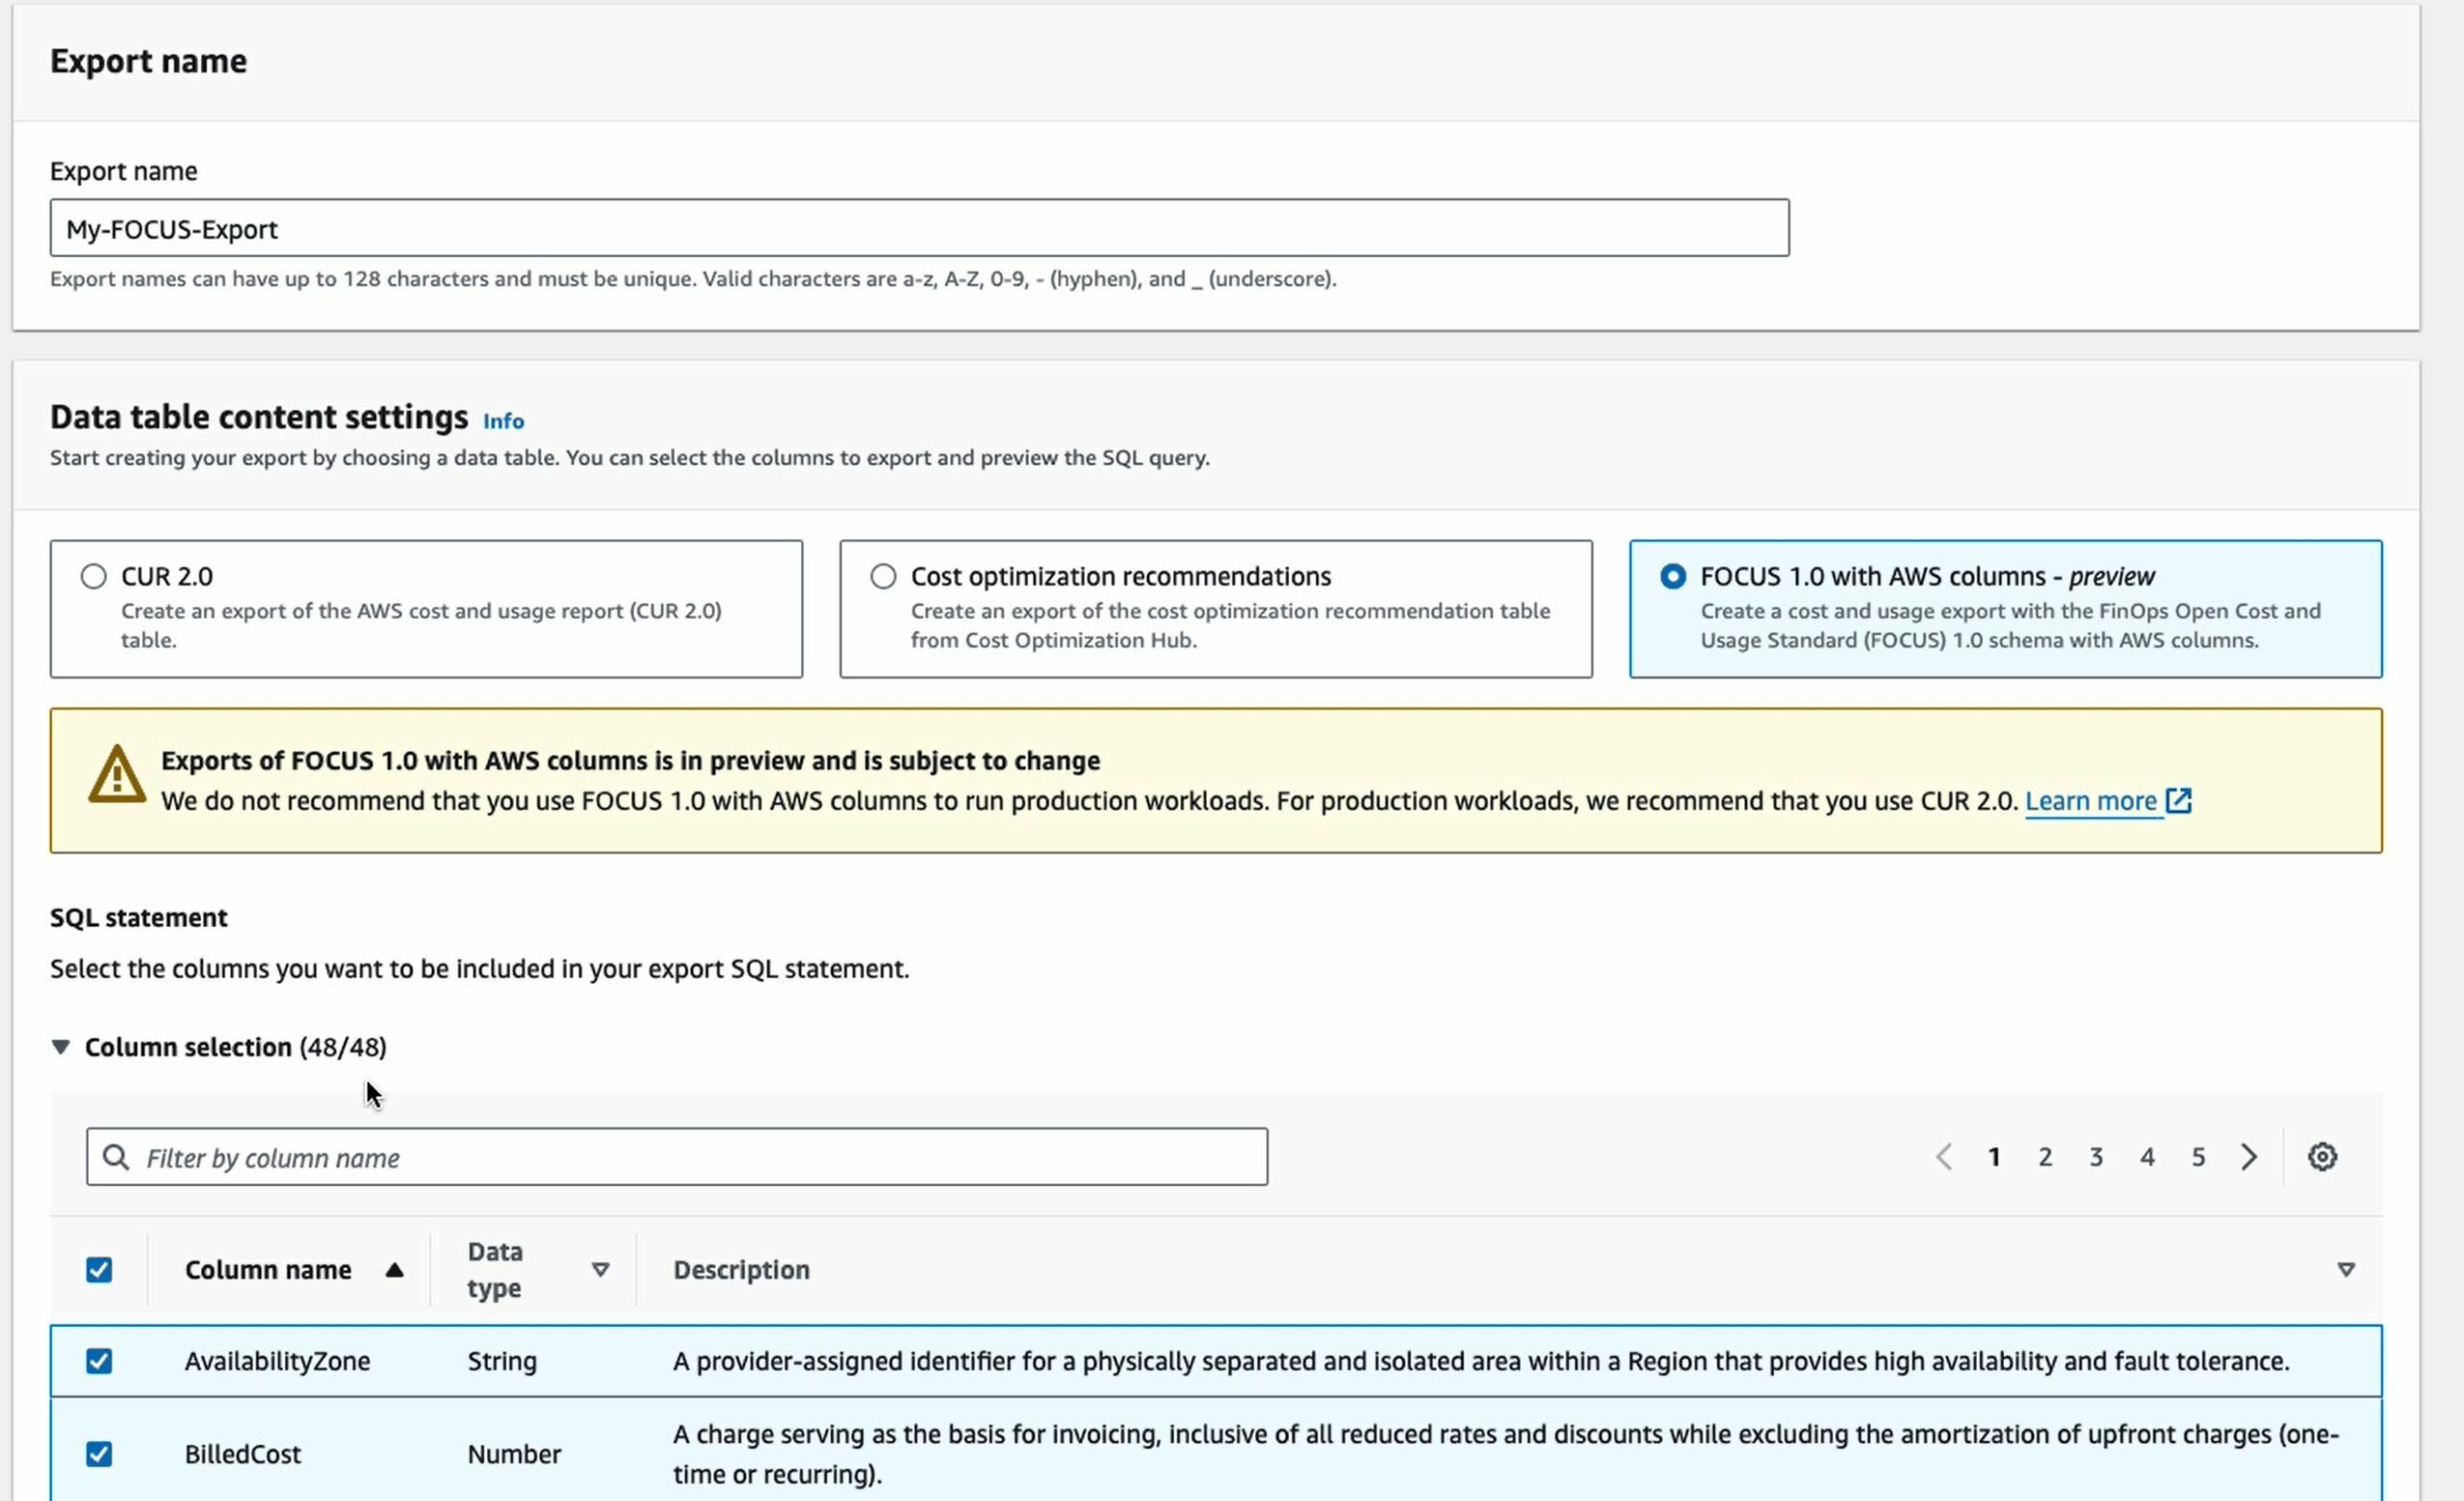Sort by Column name ascending arrow

point(394,1270)
